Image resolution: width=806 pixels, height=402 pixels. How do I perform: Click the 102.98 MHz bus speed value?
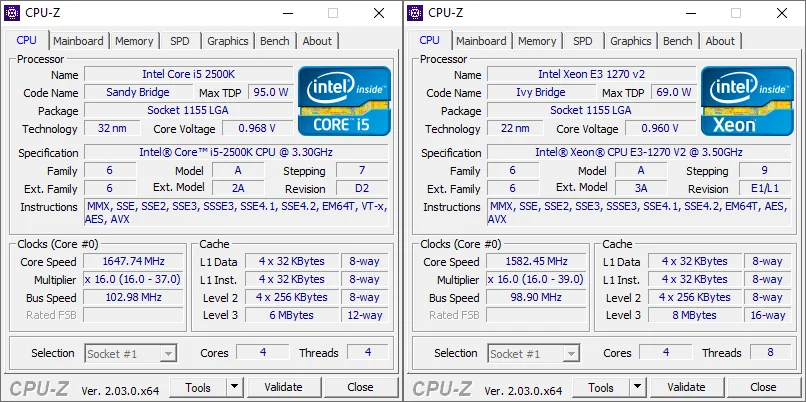point(133,298)
